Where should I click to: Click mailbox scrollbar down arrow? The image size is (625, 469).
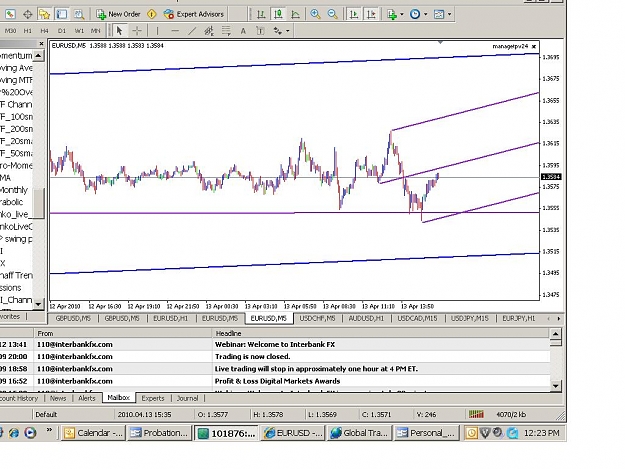pyautogui.click(x=556, y=385)
